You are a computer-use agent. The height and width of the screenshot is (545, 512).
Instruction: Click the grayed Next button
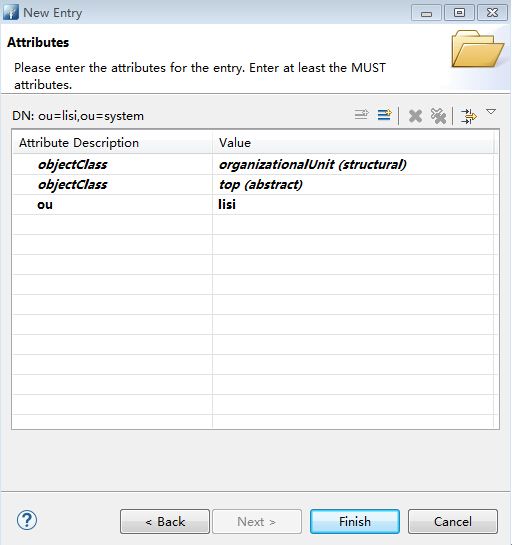(257, 521)
